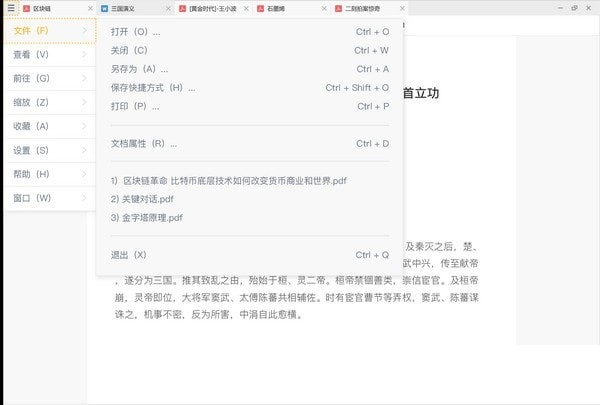
Task: Open recent file 关键对话.pdf
Action: (142, 199)
